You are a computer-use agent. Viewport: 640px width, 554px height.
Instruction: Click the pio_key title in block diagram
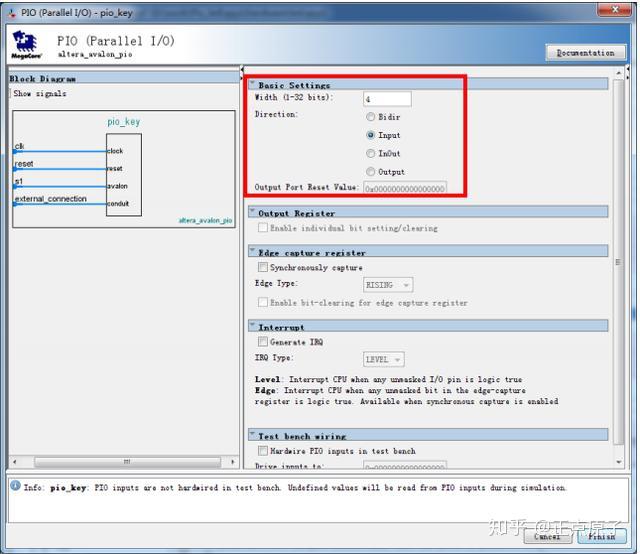click(124, 122)
